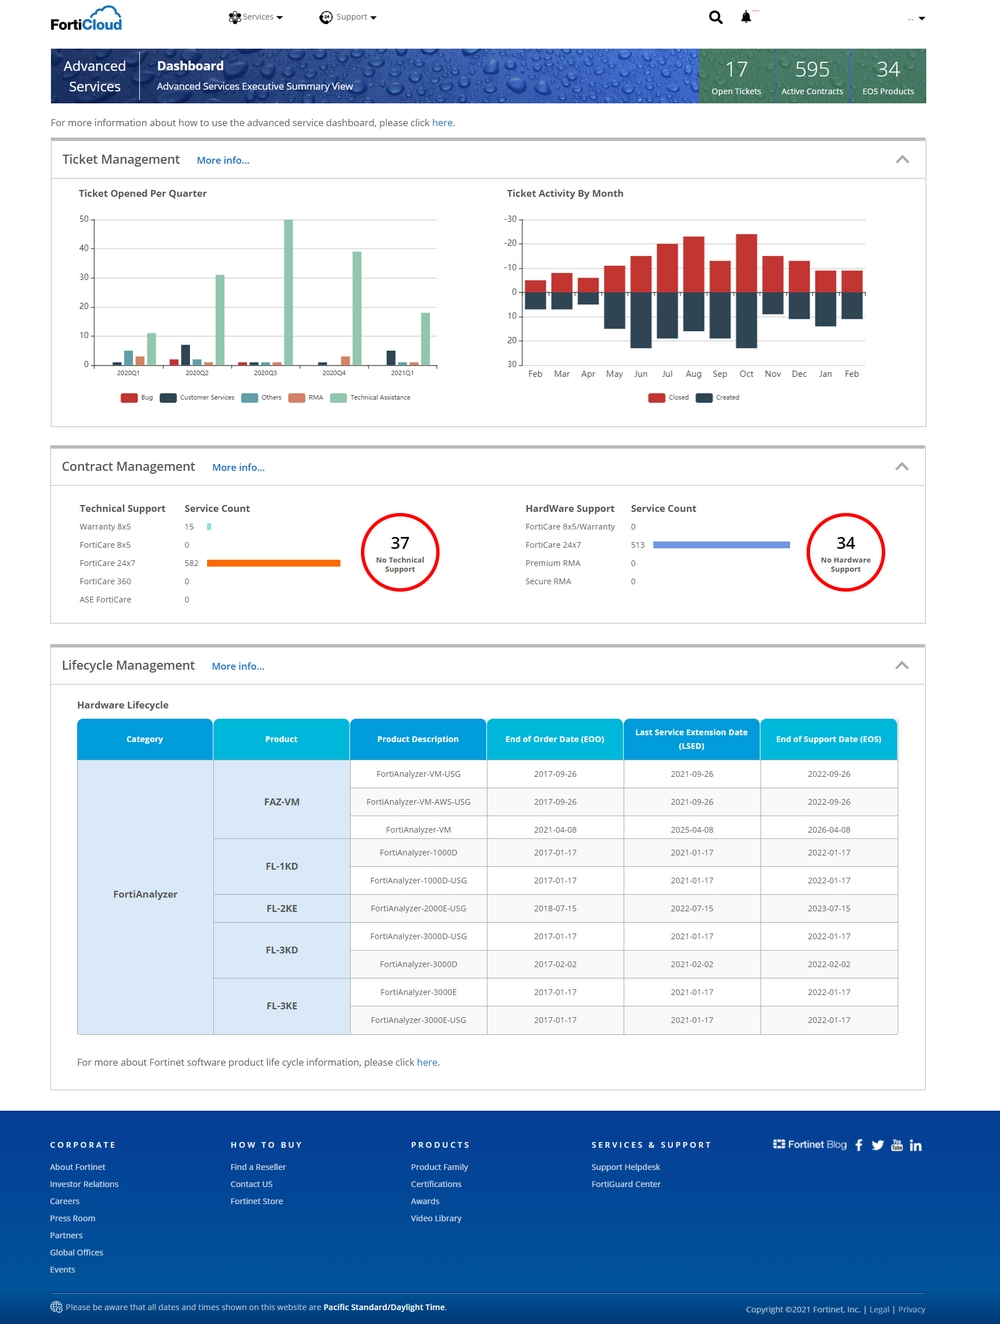1000x1324 pixels.
Task: Click More info next to Lifecycle Management
Action: [x=238, y=666]
